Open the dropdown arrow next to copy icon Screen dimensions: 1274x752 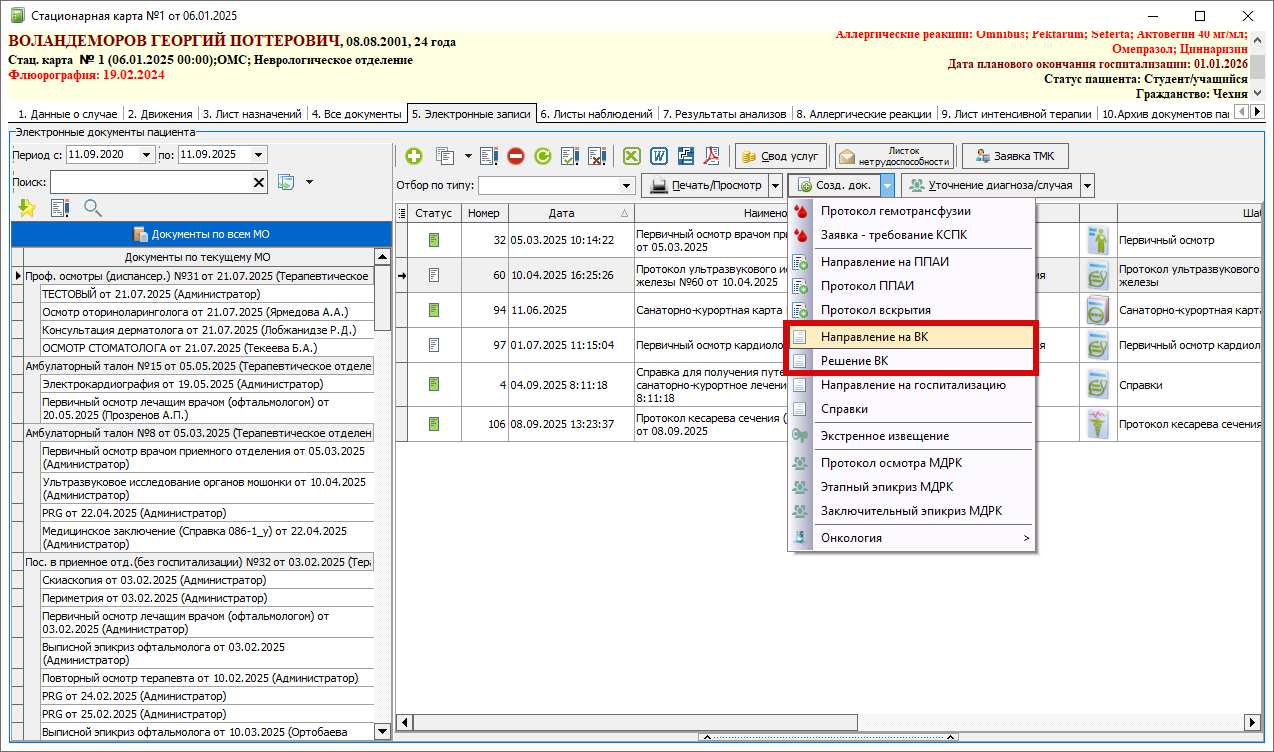tap(466, 156)
